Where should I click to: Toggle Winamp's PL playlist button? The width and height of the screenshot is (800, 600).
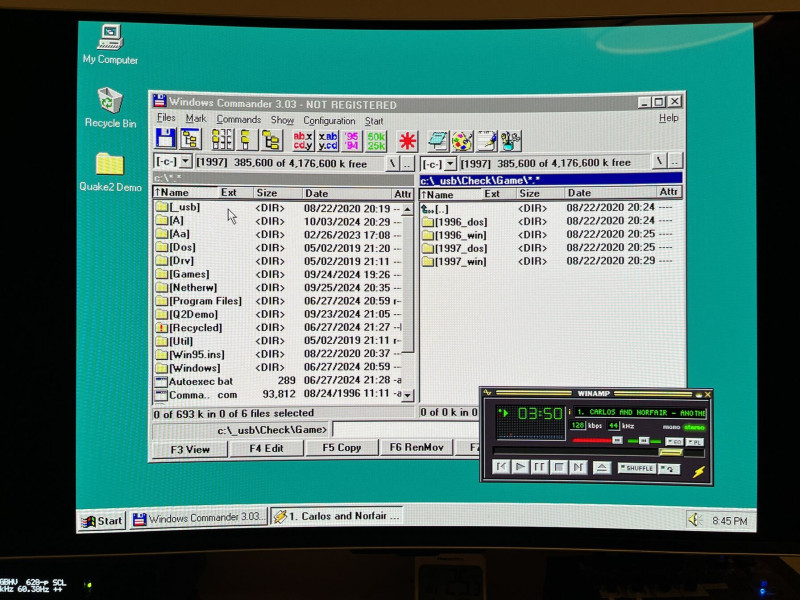tap(695, 442)
